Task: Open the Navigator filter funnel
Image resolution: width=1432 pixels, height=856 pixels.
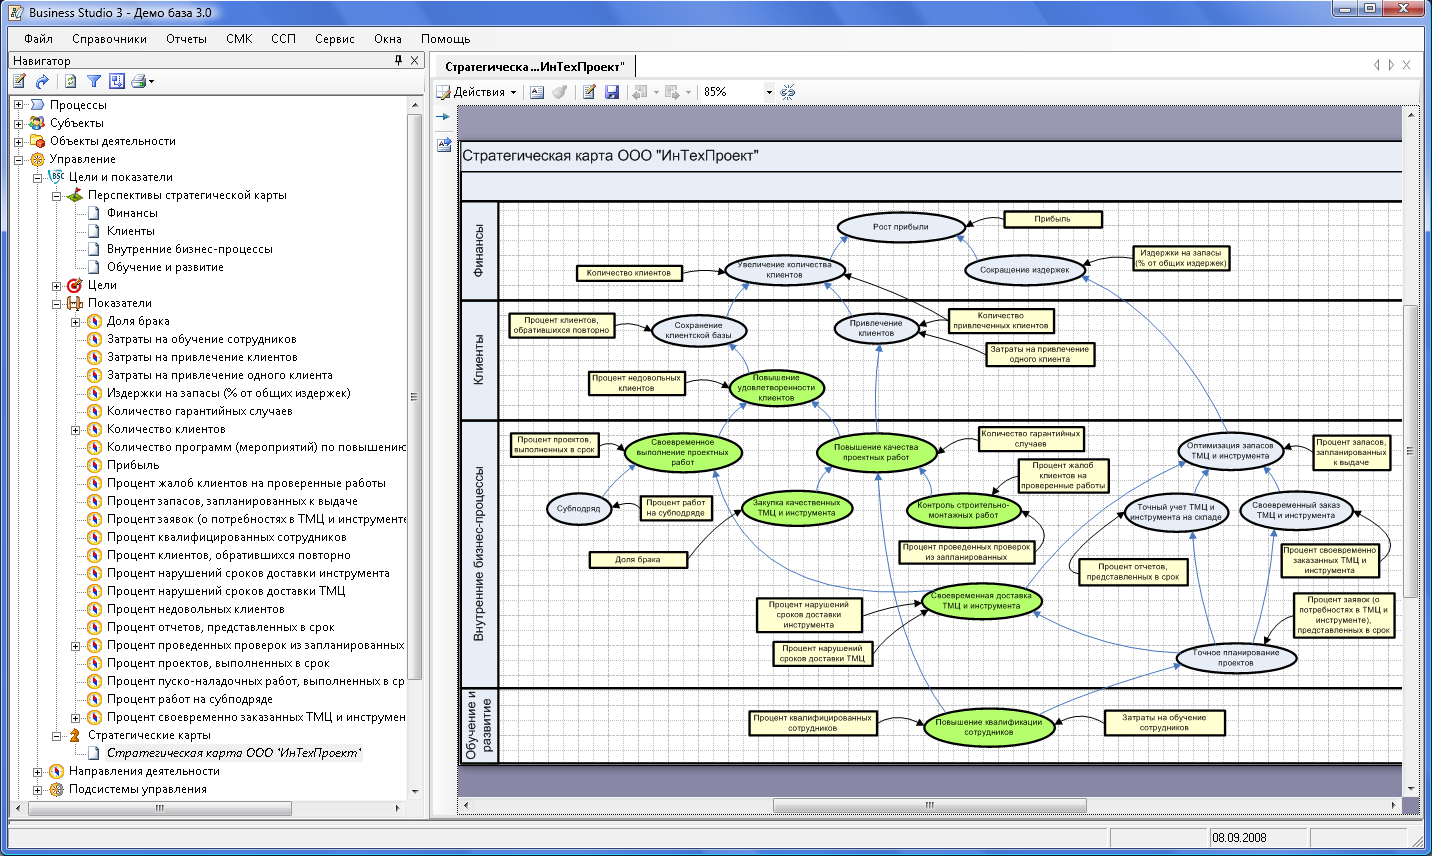Action: tap(94, 81)
